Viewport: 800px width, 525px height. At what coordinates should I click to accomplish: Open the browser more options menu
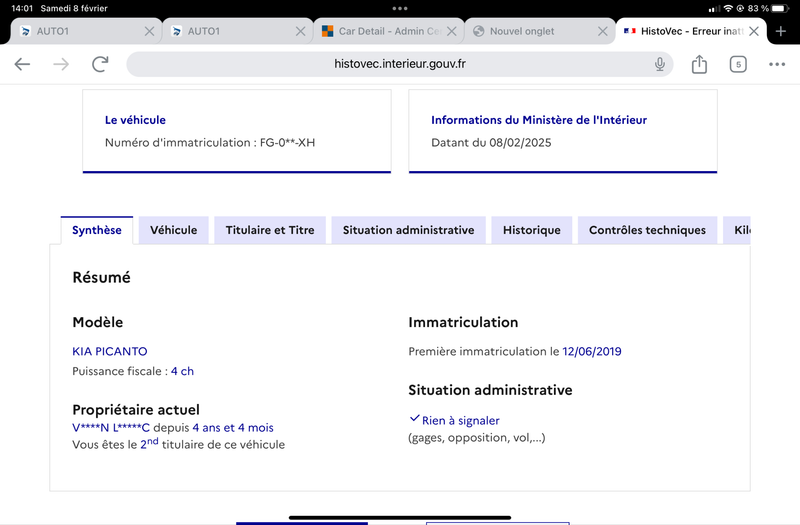tap(777, 64)
